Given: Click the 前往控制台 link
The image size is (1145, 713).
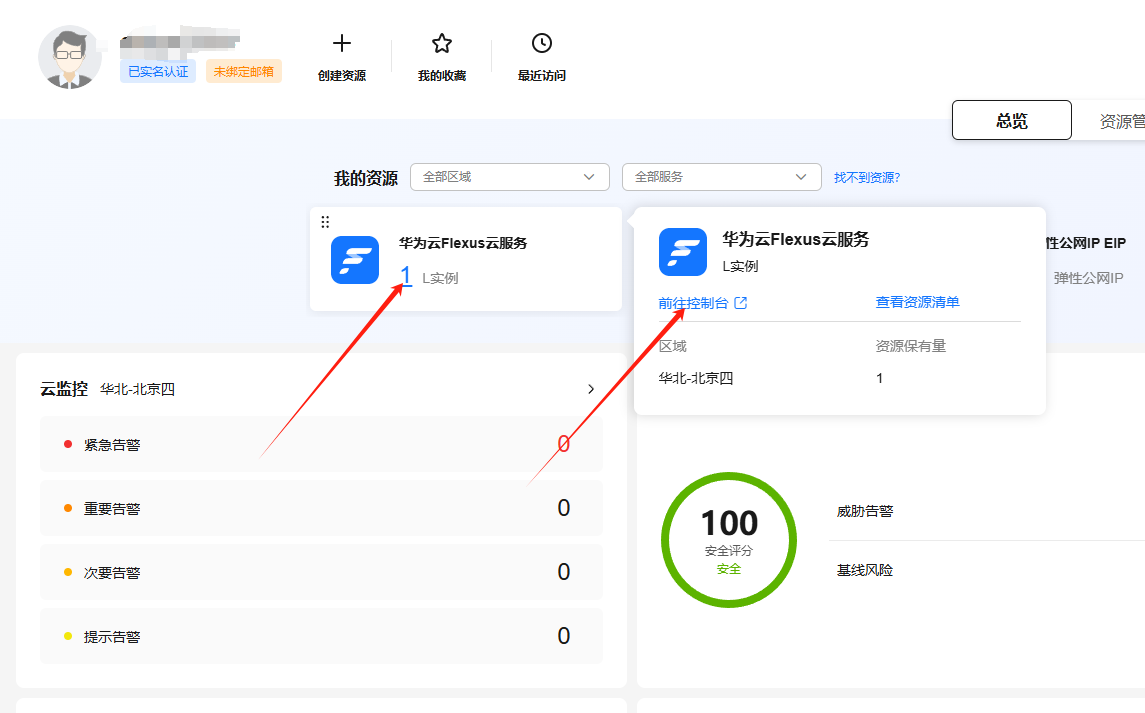Looking at the screenshot, I should (694, 303).
